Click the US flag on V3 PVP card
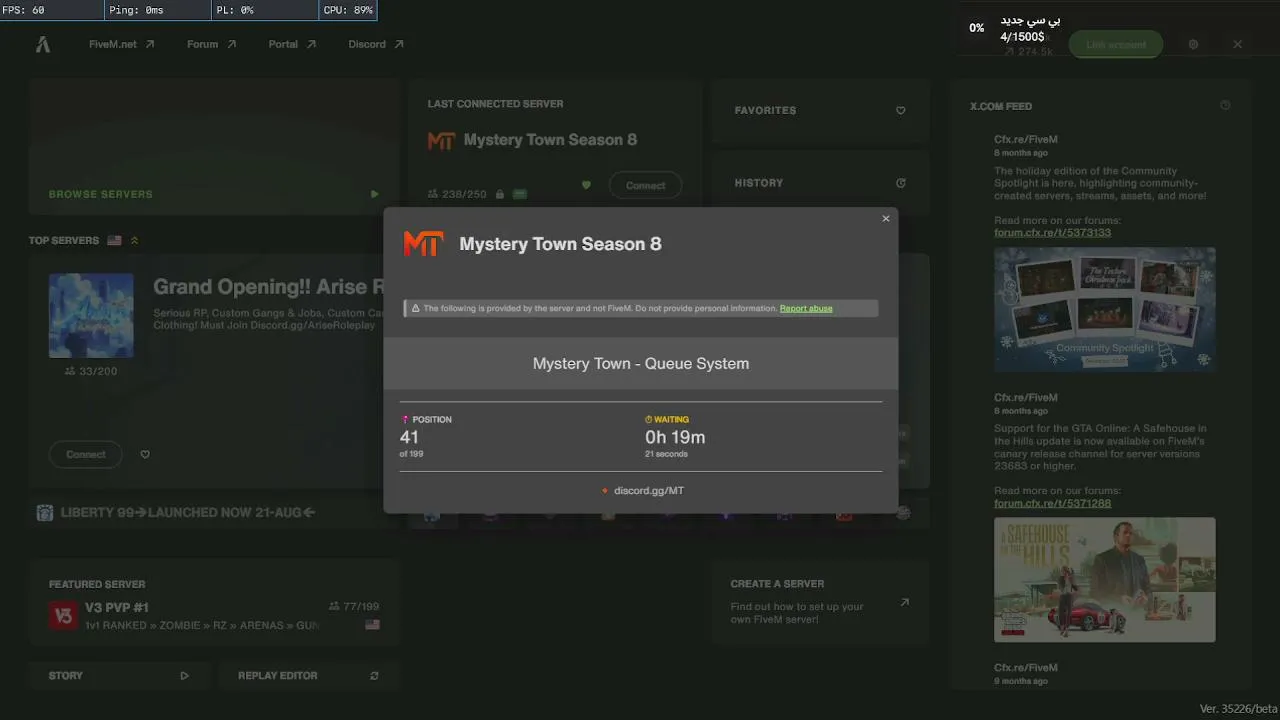 pos(372,625)
